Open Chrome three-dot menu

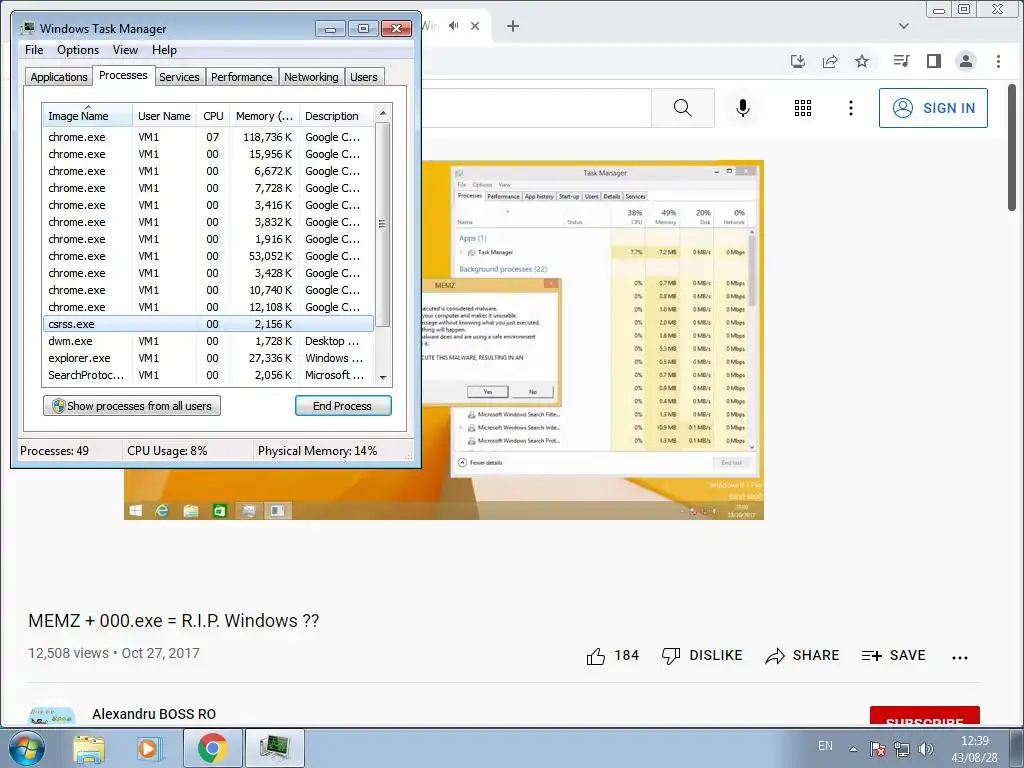tap(998, 61)
